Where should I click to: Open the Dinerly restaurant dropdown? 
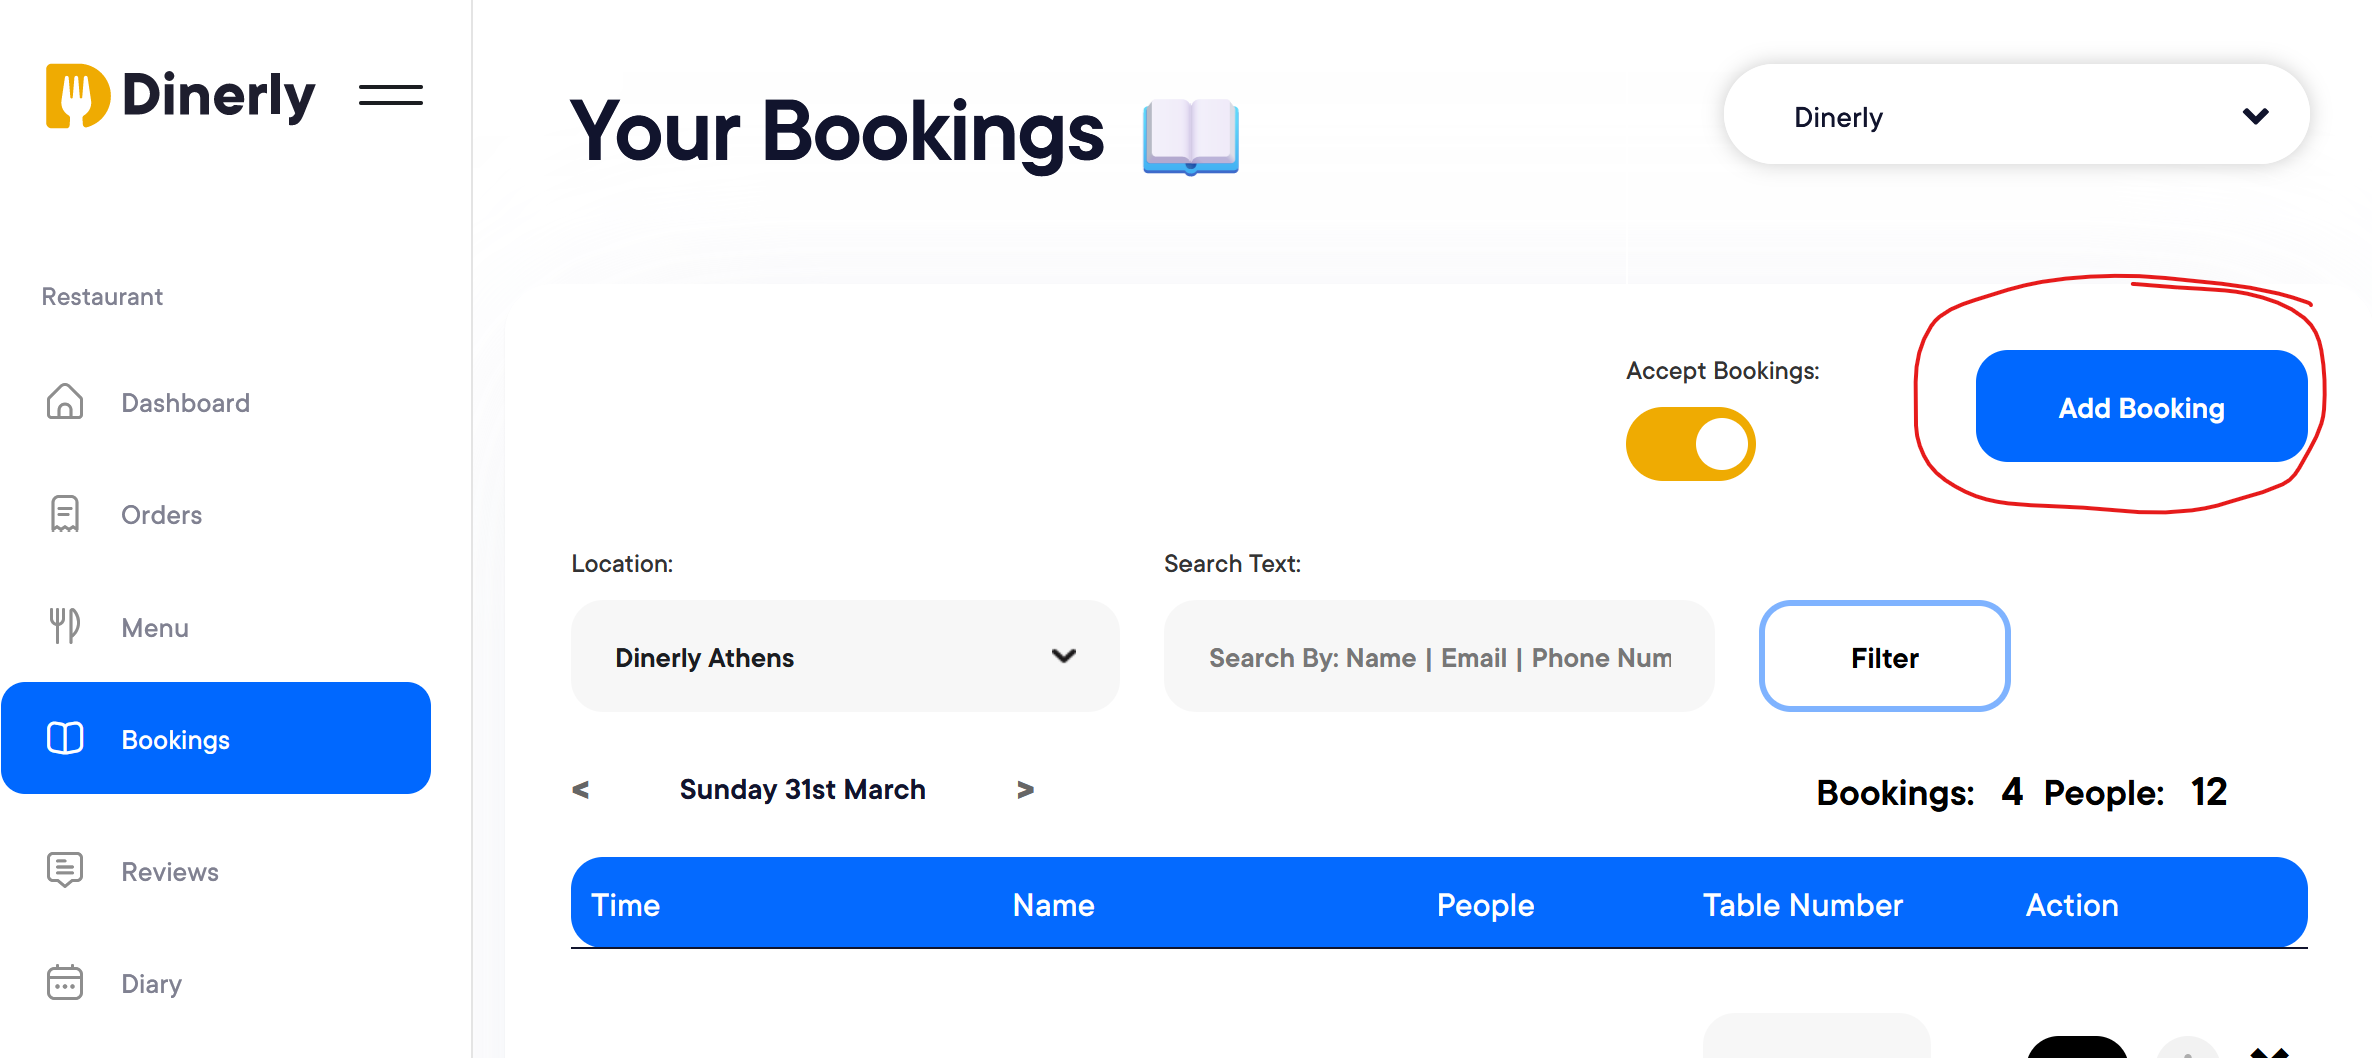point(2016,115)
